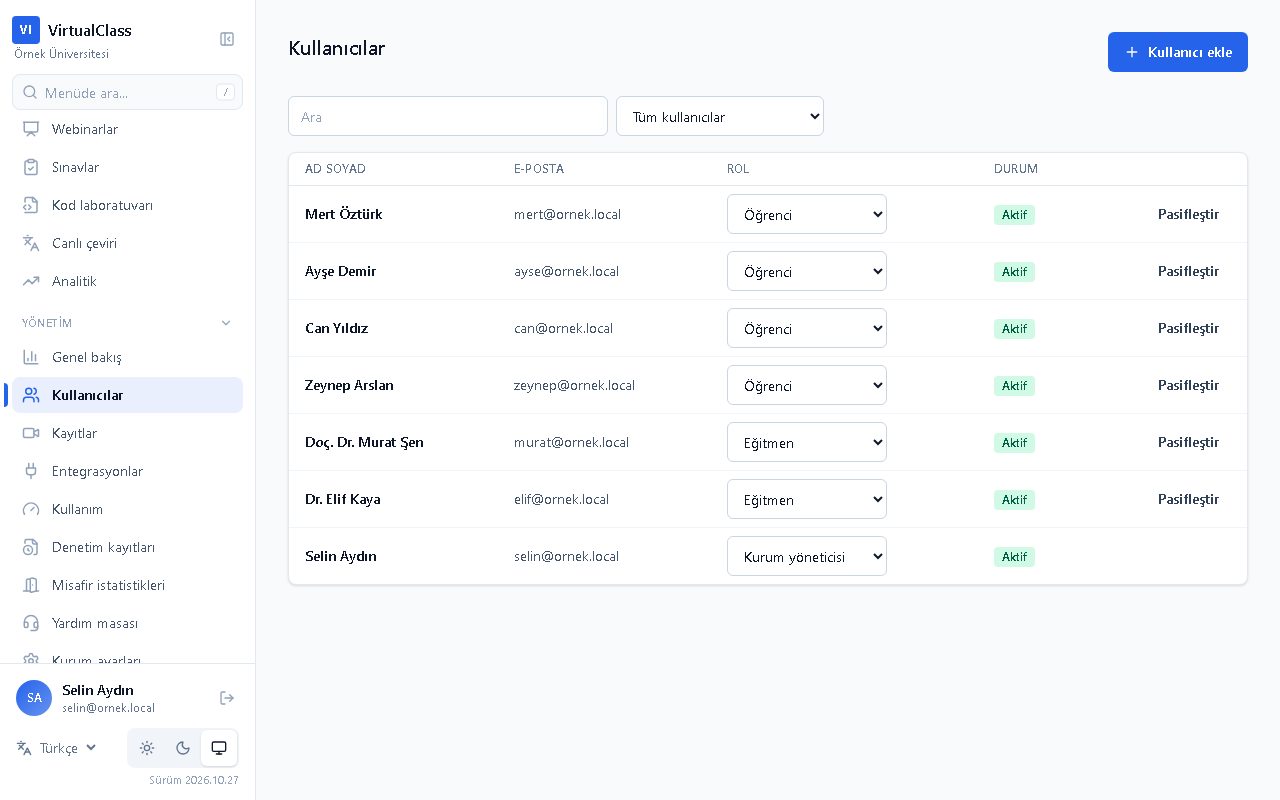Collapse the YÖNETİM section chevron
Image resolution: width=1280 pixels, height=800 pixels.
226,323
